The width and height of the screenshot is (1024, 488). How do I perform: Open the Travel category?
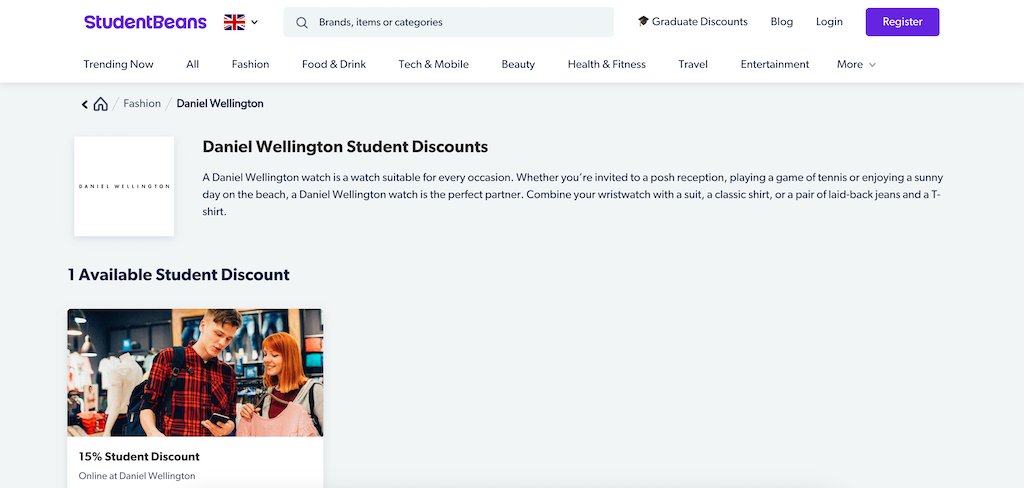point(693,64)
